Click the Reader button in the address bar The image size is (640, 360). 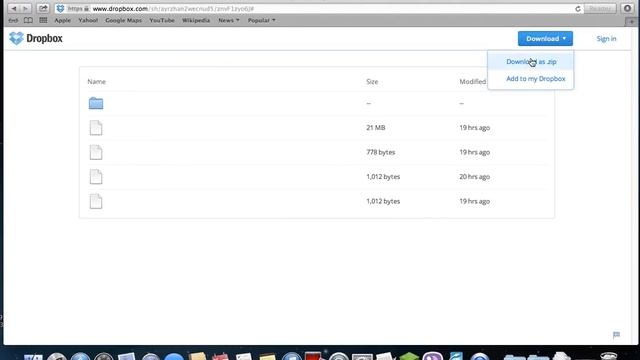(600, 9)
